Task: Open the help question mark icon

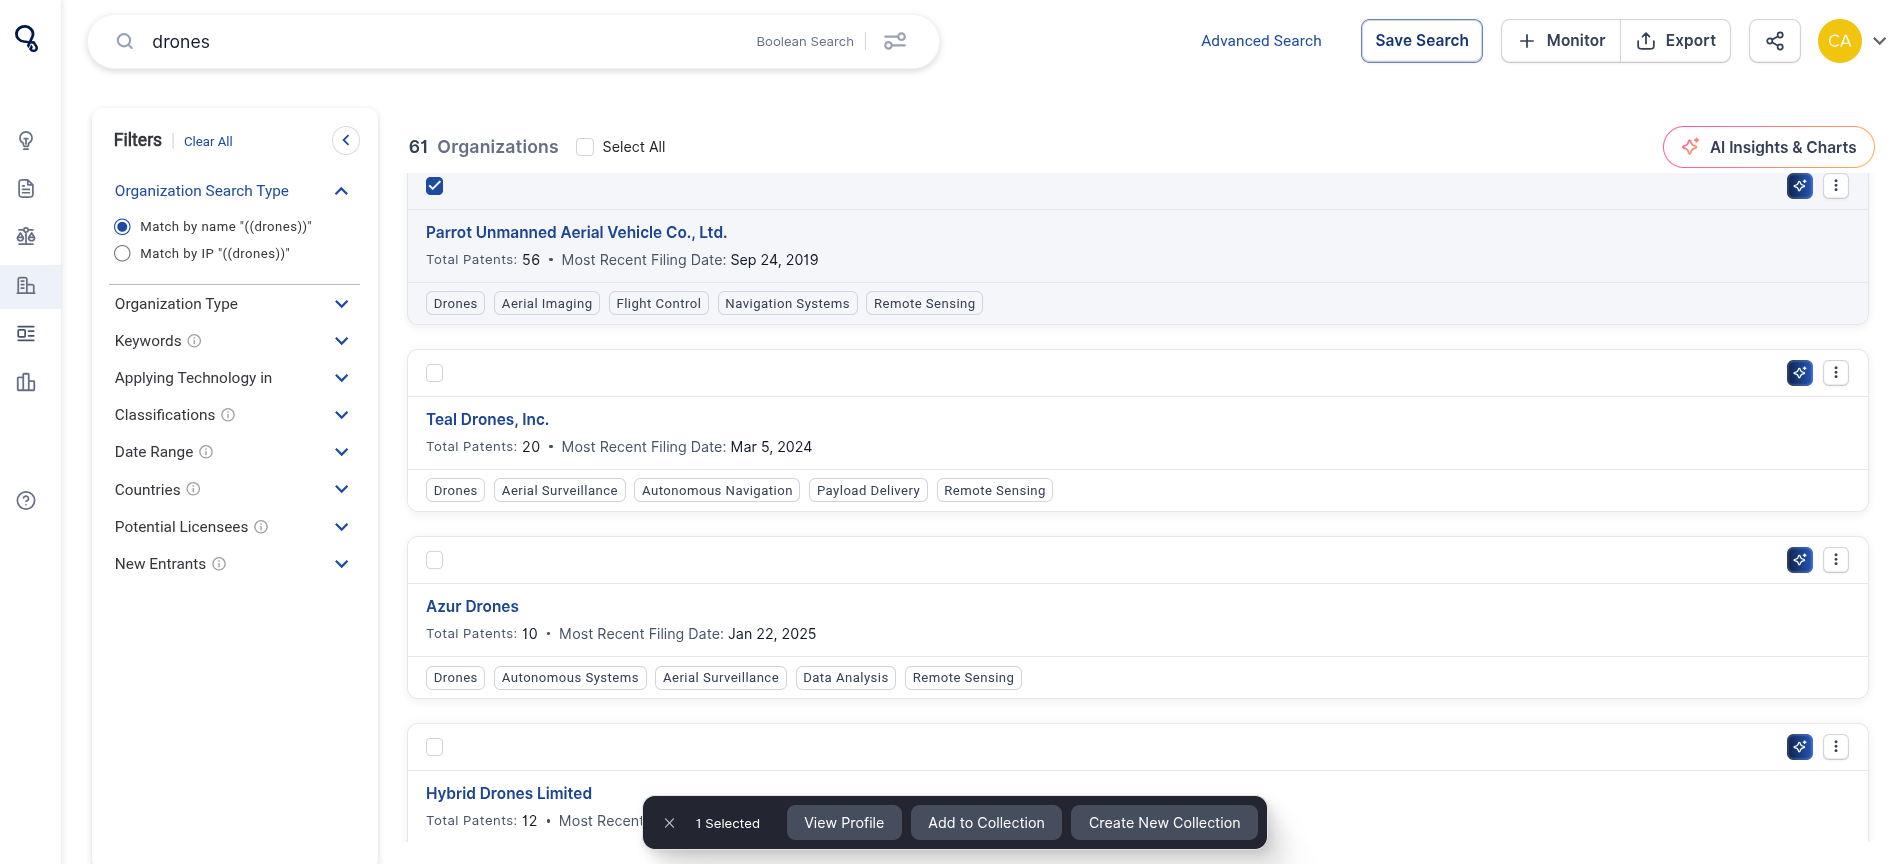Action: pyautogui.click(x=26, y=500)
